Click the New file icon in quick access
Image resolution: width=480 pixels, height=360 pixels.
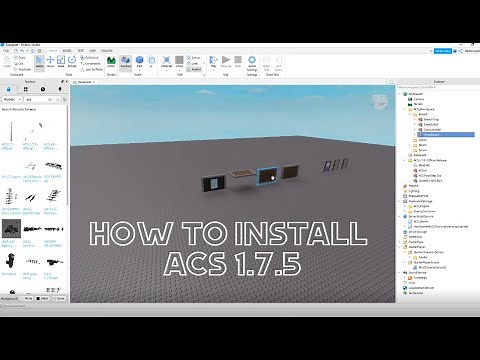(16, 51)
